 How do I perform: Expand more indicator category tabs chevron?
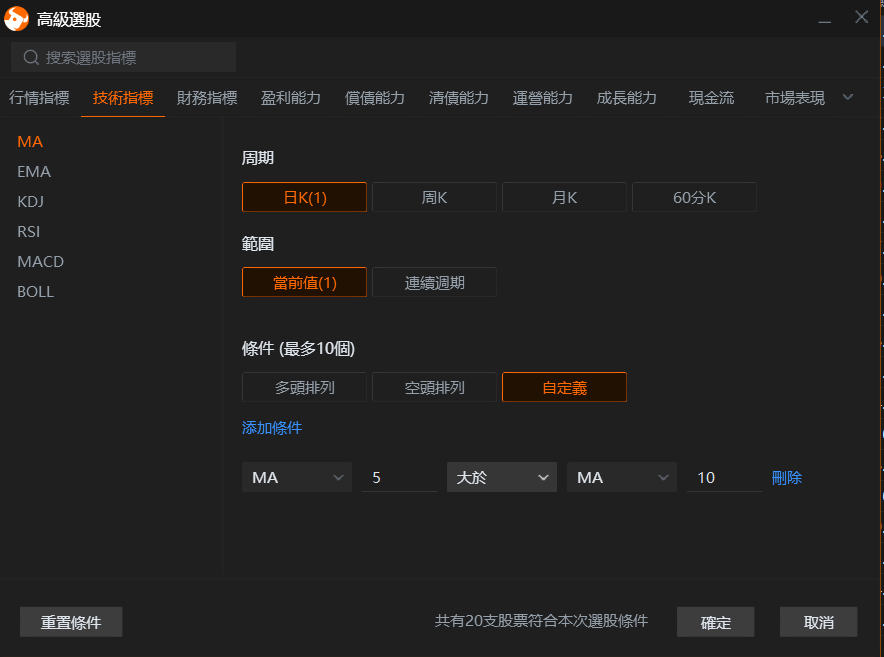coord(848,97)
